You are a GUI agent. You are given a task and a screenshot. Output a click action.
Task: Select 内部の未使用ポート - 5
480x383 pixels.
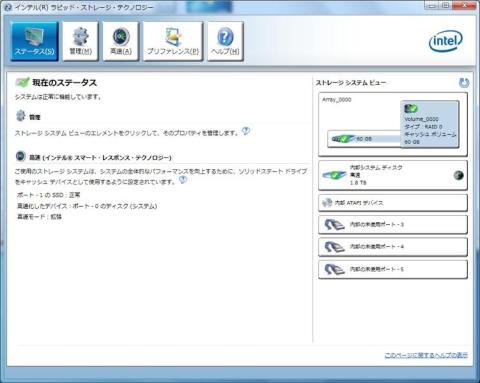click(393, 269)
